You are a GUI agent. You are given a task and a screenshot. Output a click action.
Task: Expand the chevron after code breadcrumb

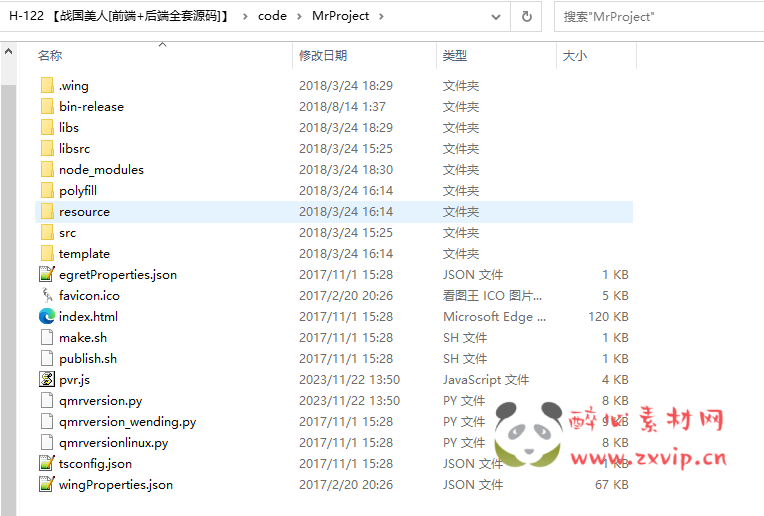(x=299, y=17)
